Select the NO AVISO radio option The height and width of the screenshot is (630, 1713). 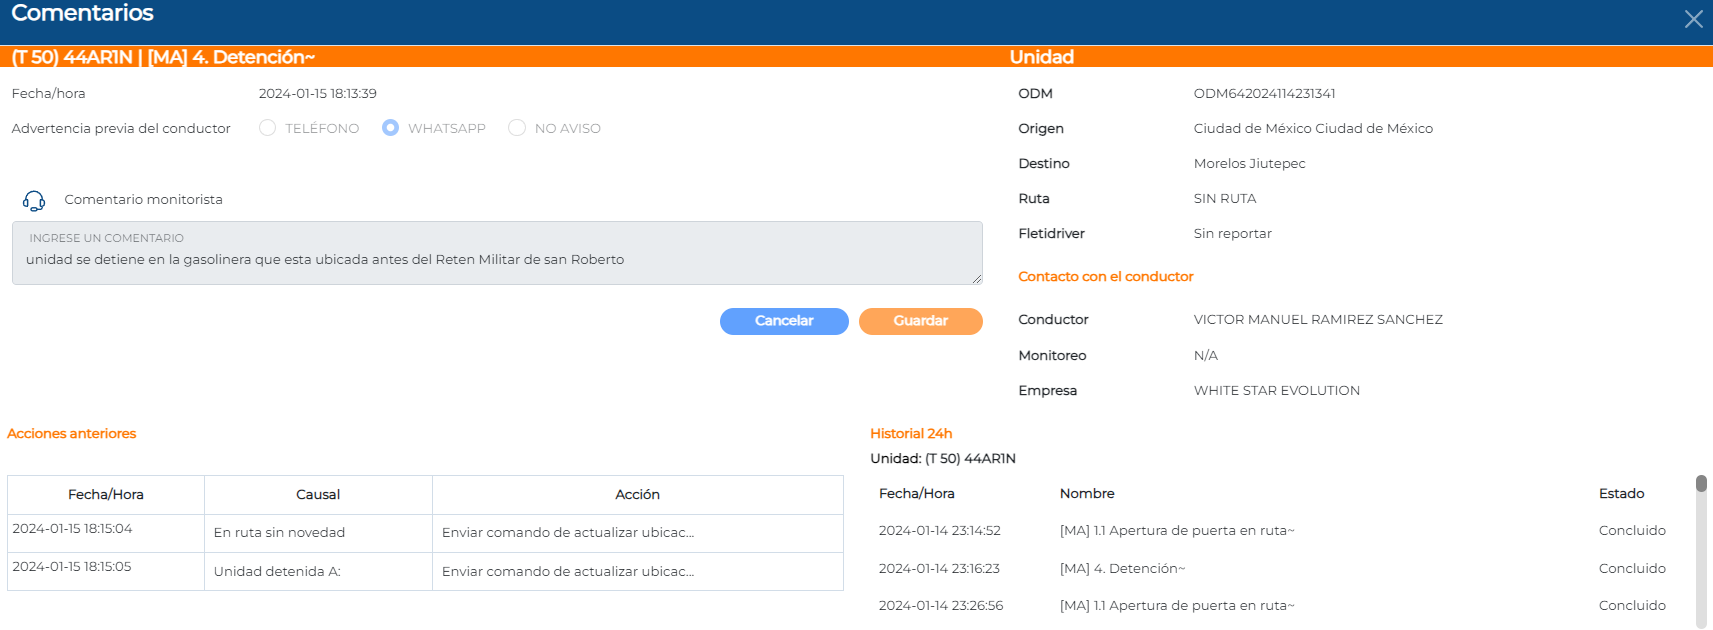[517, 128]
